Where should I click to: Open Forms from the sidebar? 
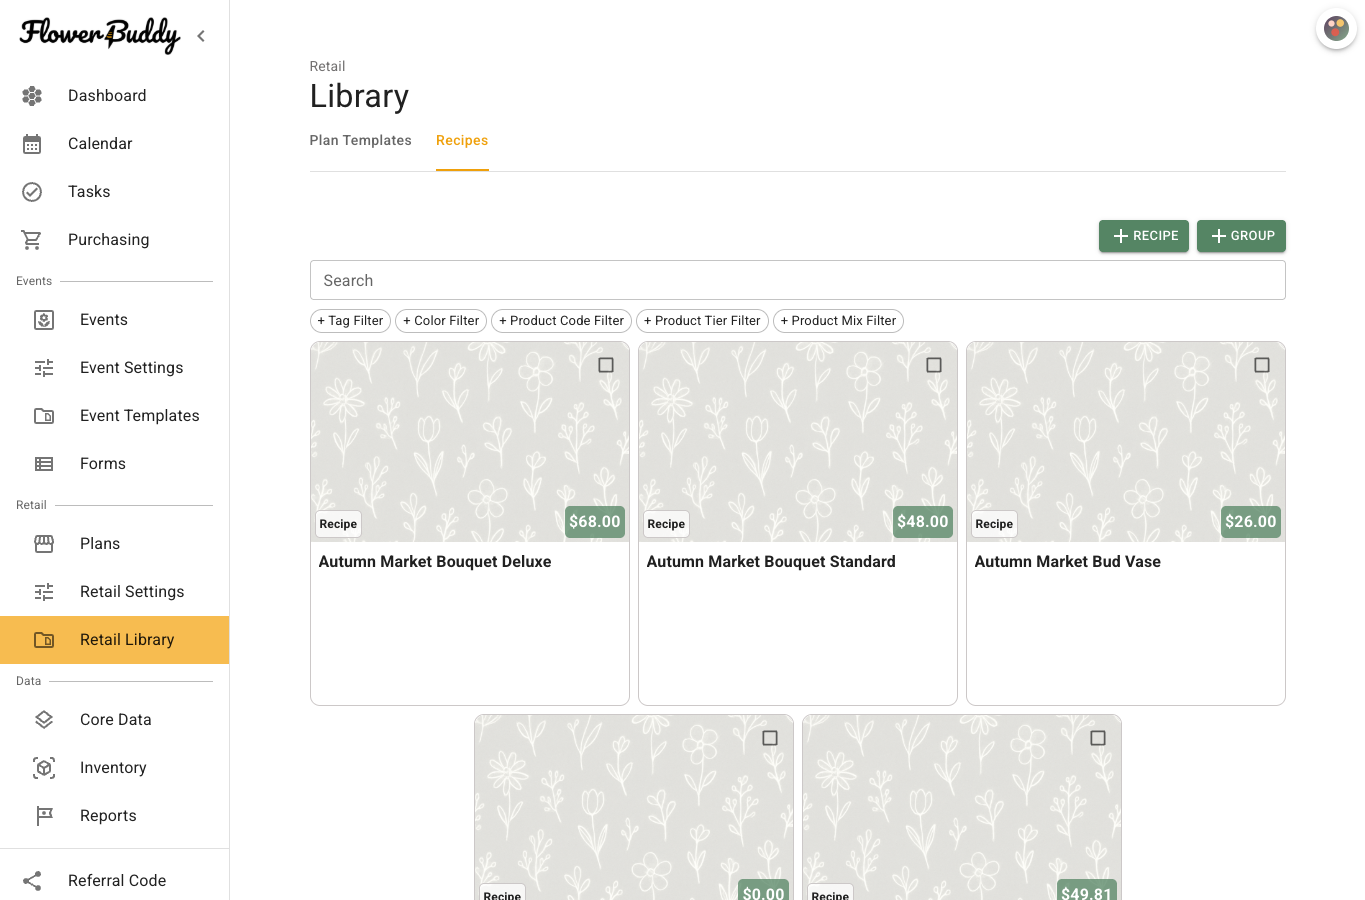[114, 464]
